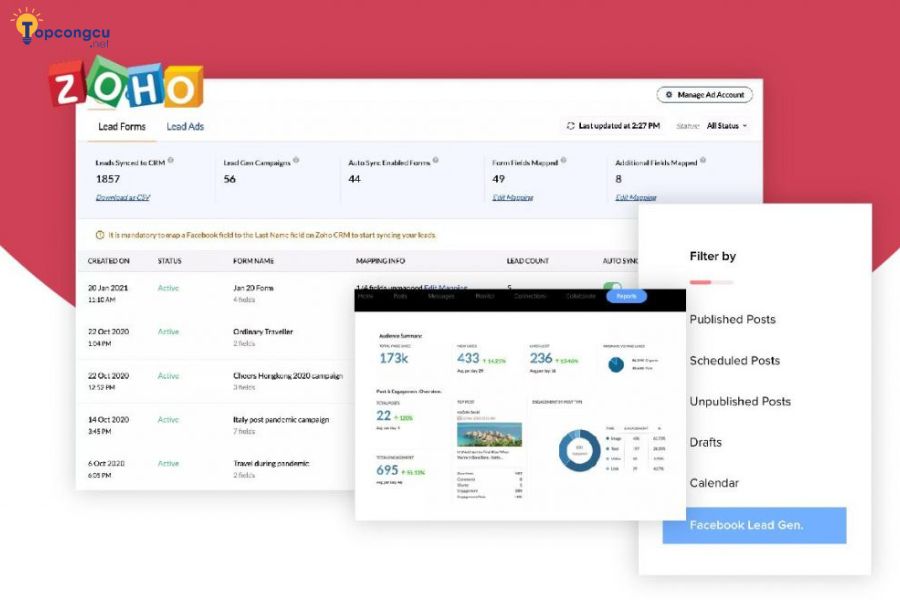Open the All Status filter dropdown

pos(727,126)
